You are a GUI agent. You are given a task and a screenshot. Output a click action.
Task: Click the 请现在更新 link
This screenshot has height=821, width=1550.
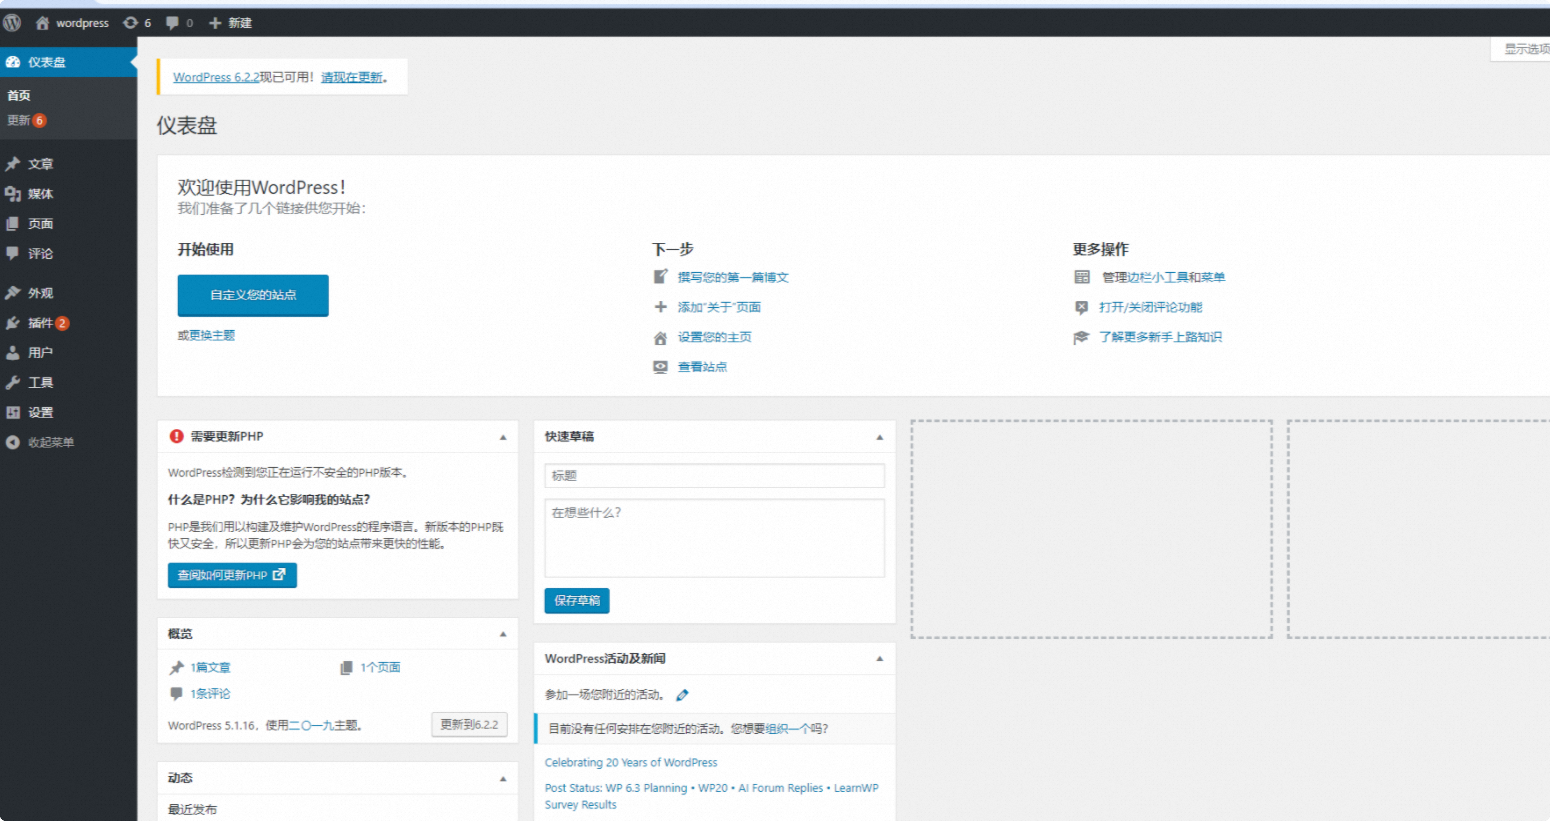pyautogui.click(x=352, y=77)
